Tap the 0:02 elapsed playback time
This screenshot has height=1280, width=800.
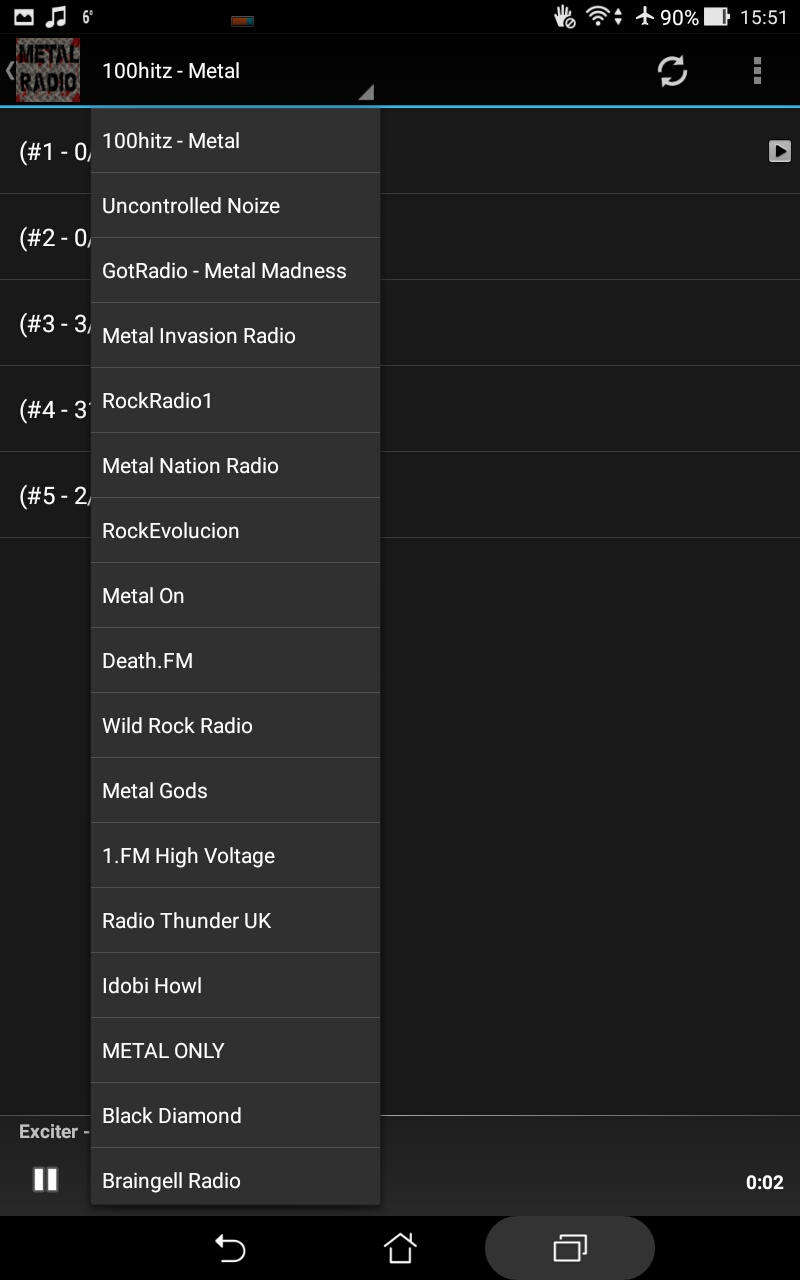[764, 1182]
